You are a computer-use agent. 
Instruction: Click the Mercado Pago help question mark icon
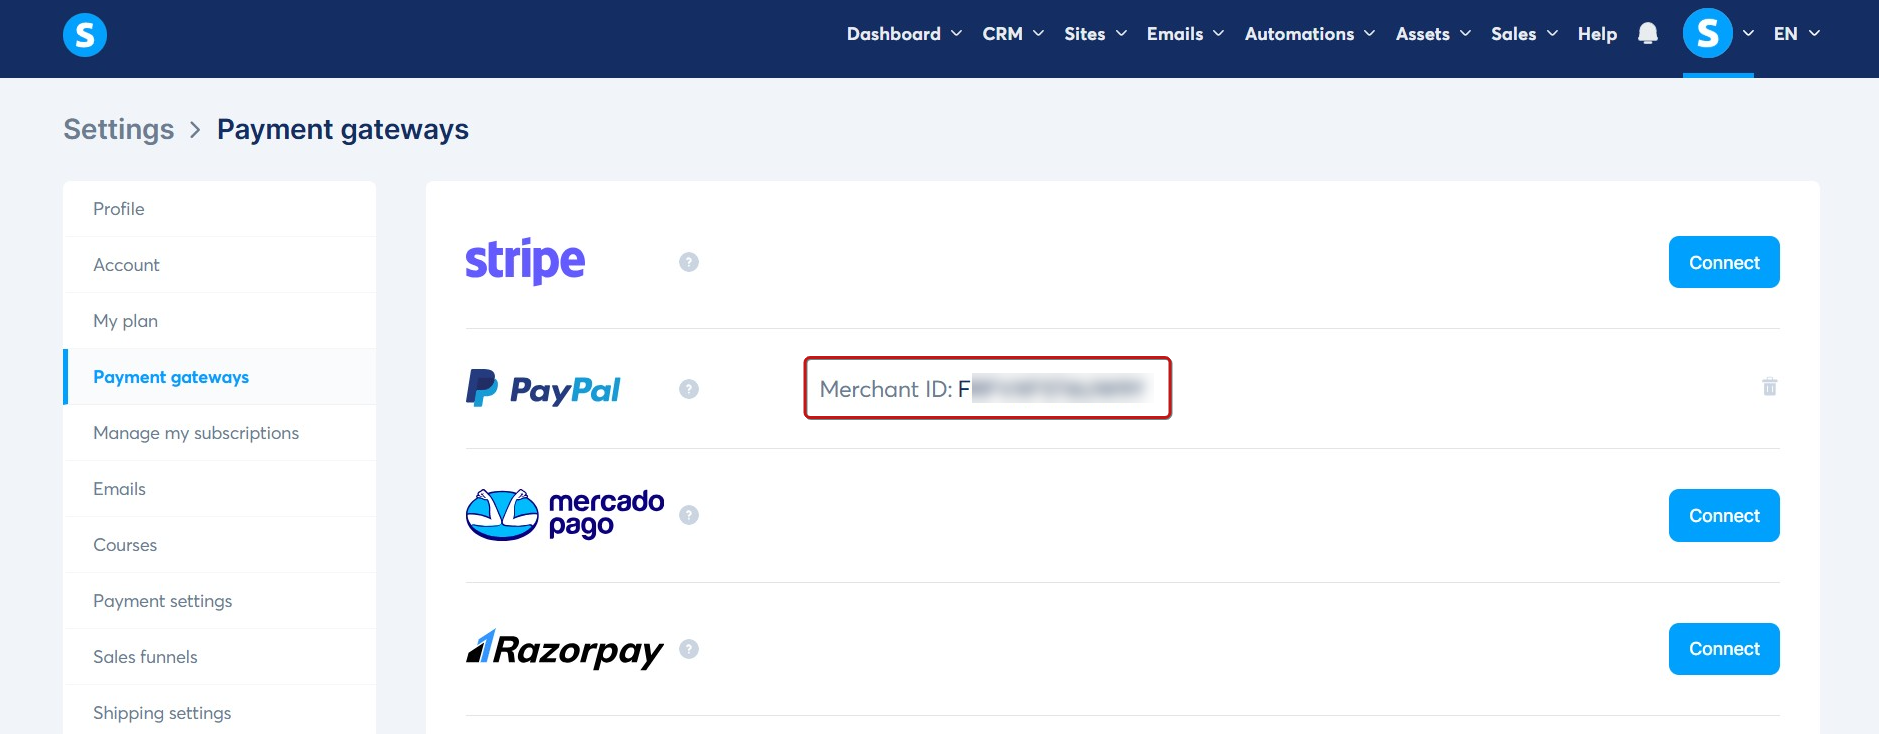(x=689, y=515)
